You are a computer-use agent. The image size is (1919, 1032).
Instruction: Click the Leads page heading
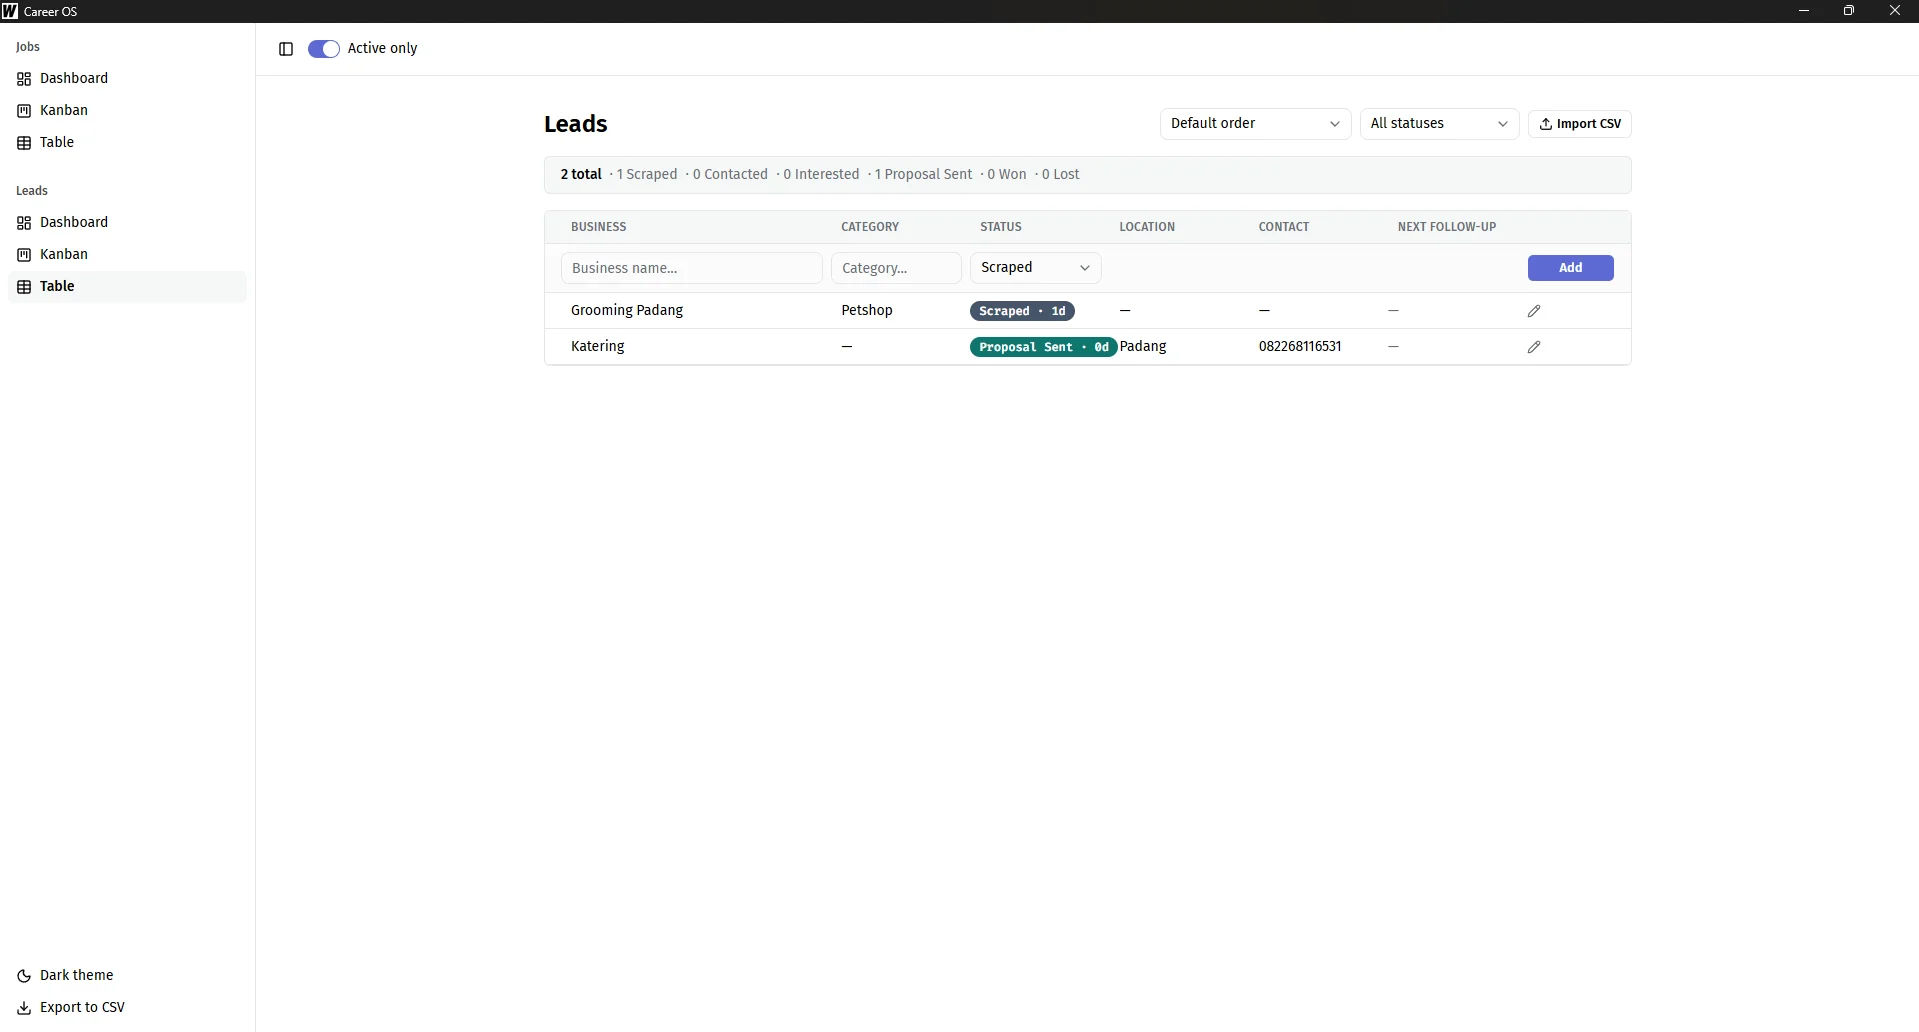coord(576,124)
